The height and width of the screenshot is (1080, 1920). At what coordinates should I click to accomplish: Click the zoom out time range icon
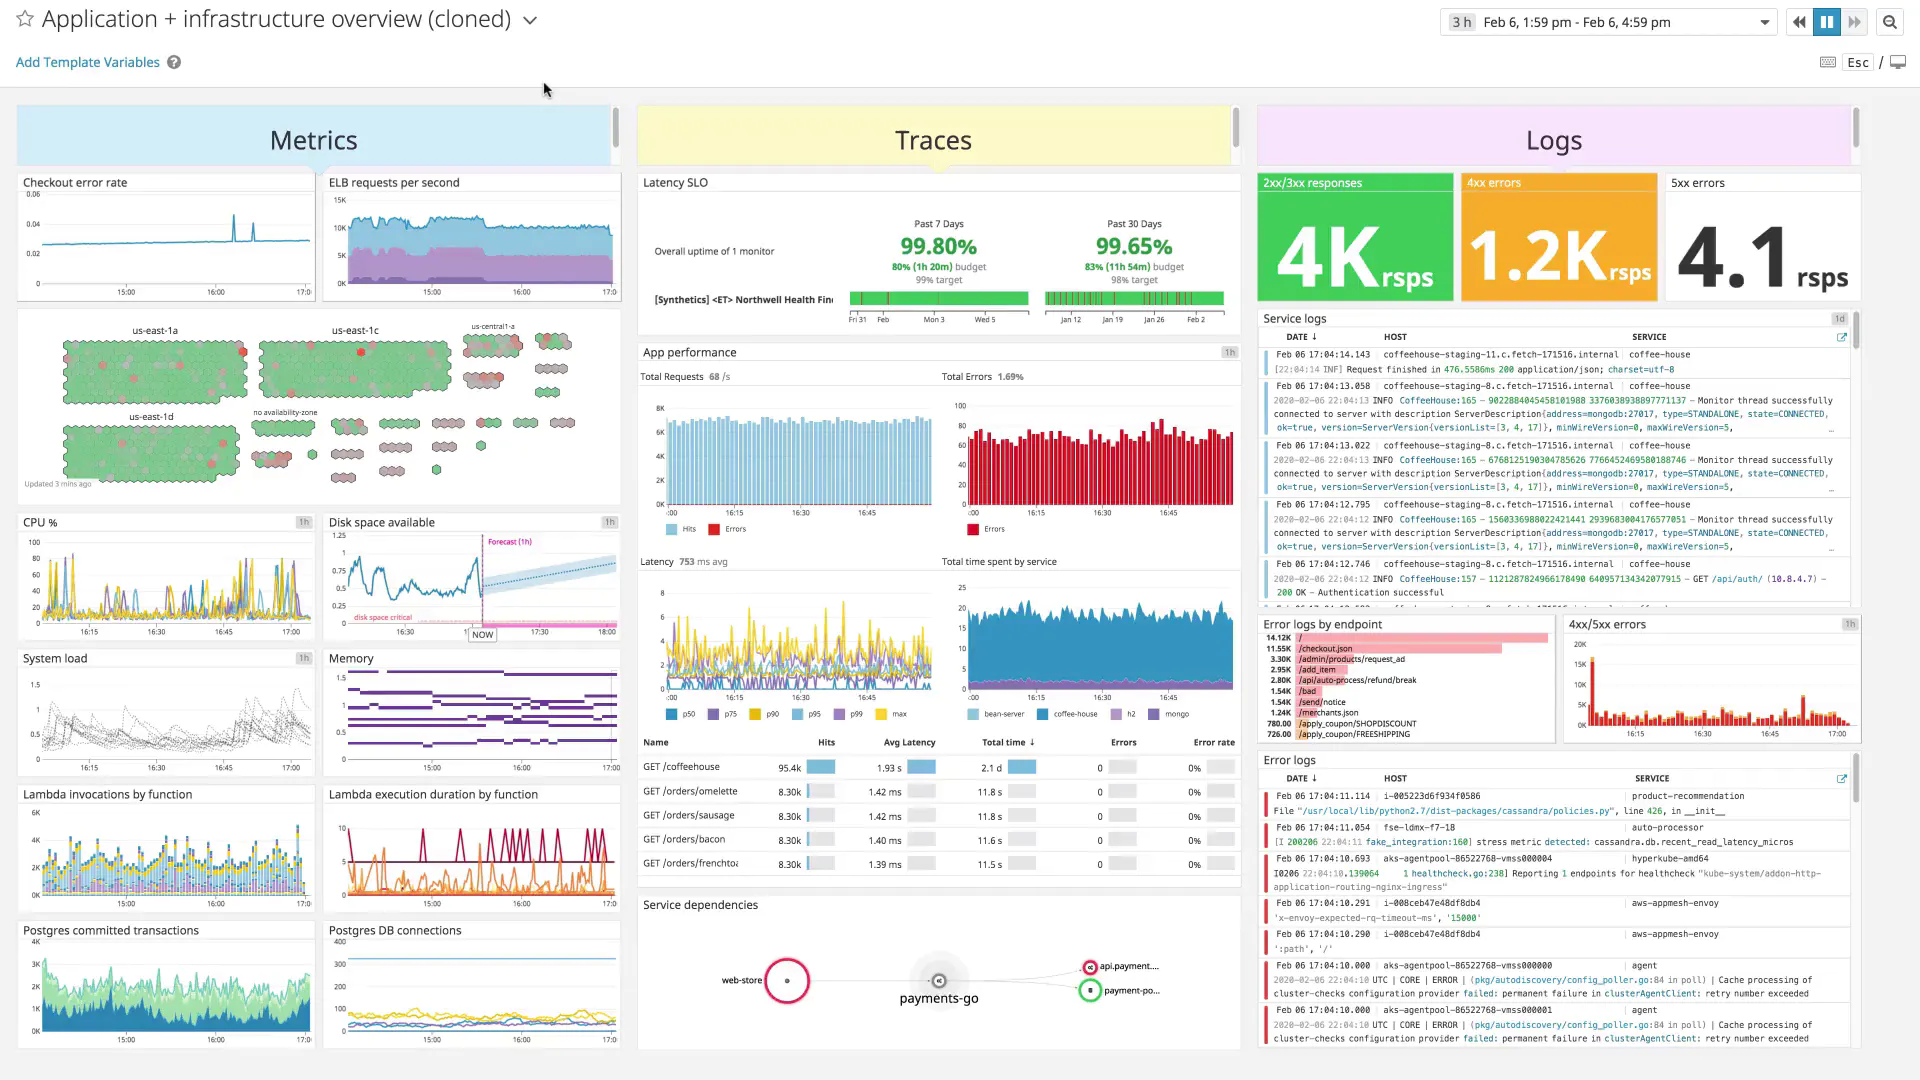click(x=1890, y=22)
